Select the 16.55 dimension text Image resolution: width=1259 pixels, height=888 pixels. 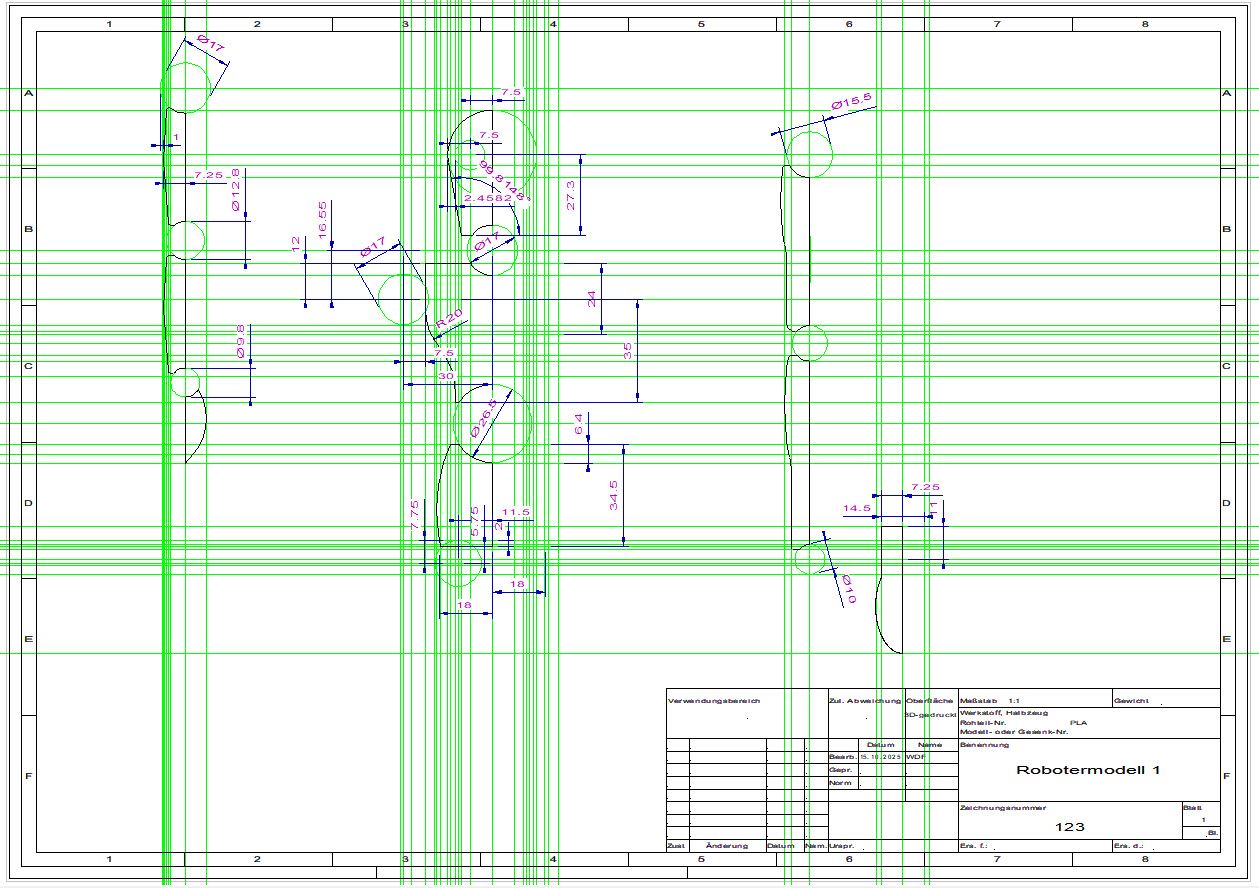322,219
